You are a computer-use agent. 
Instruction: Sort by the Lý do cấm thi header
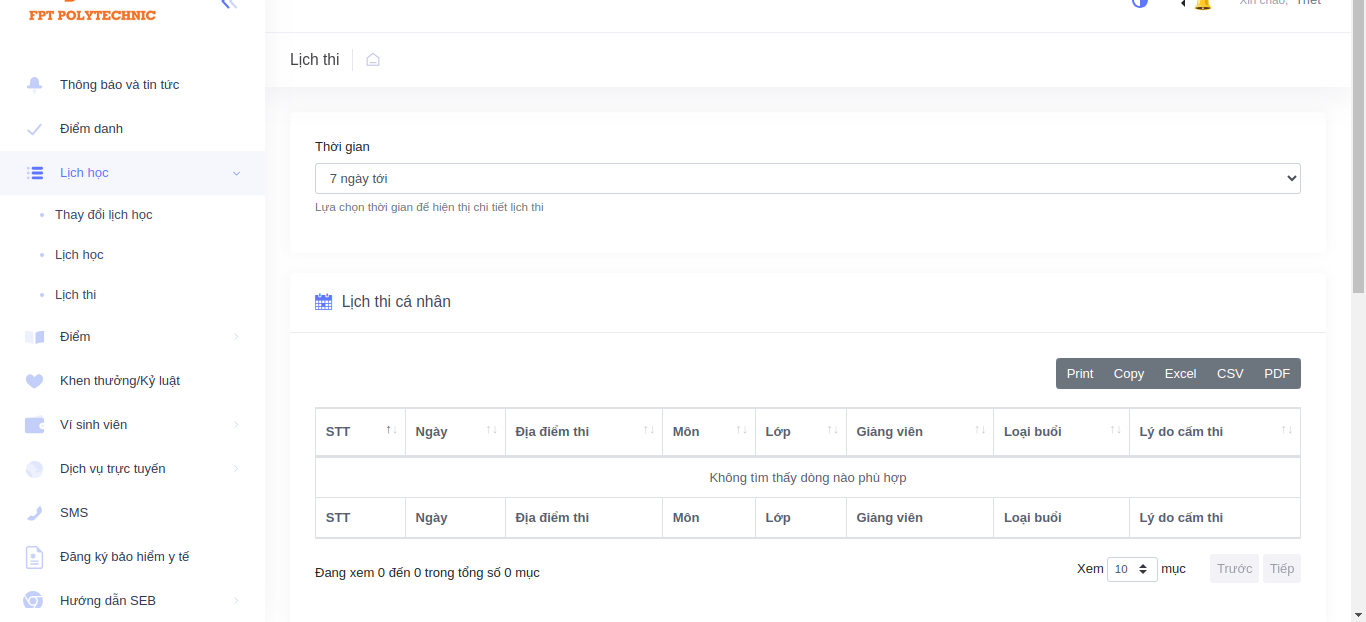point(1215,432)
